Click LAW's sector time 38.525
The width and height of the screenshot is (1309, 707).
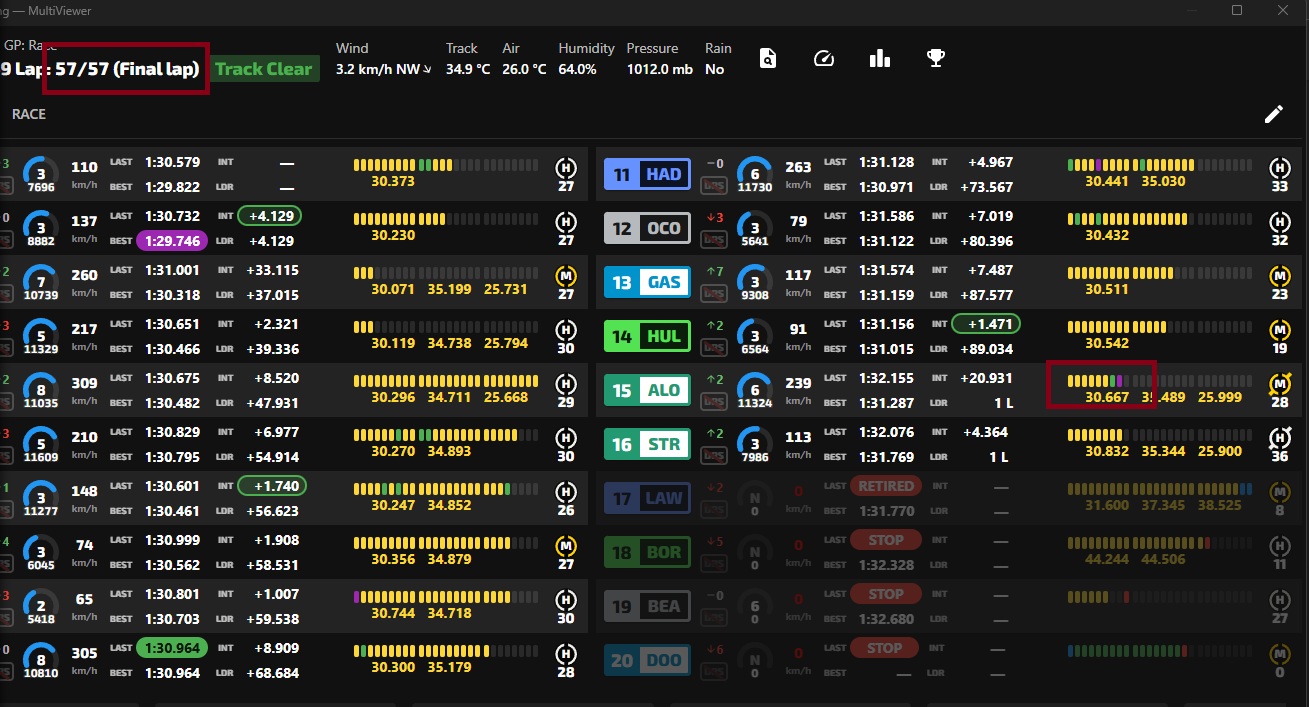[1219, 505]
